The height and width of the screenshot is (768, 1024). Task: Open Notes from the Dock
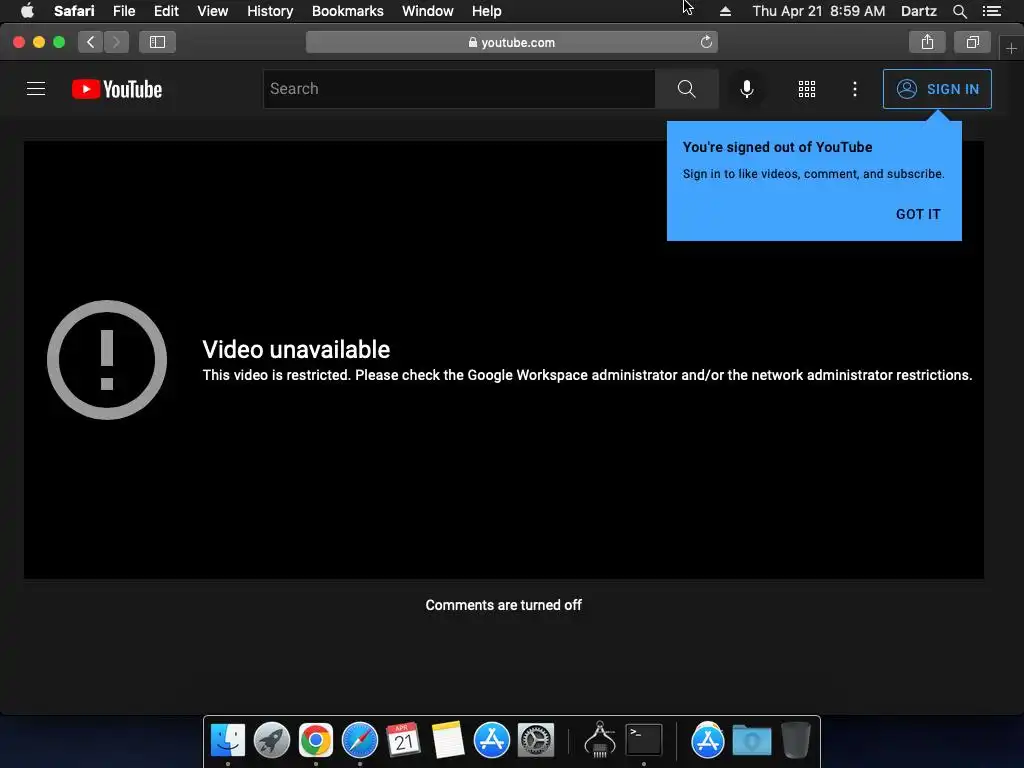pos(447,740)
